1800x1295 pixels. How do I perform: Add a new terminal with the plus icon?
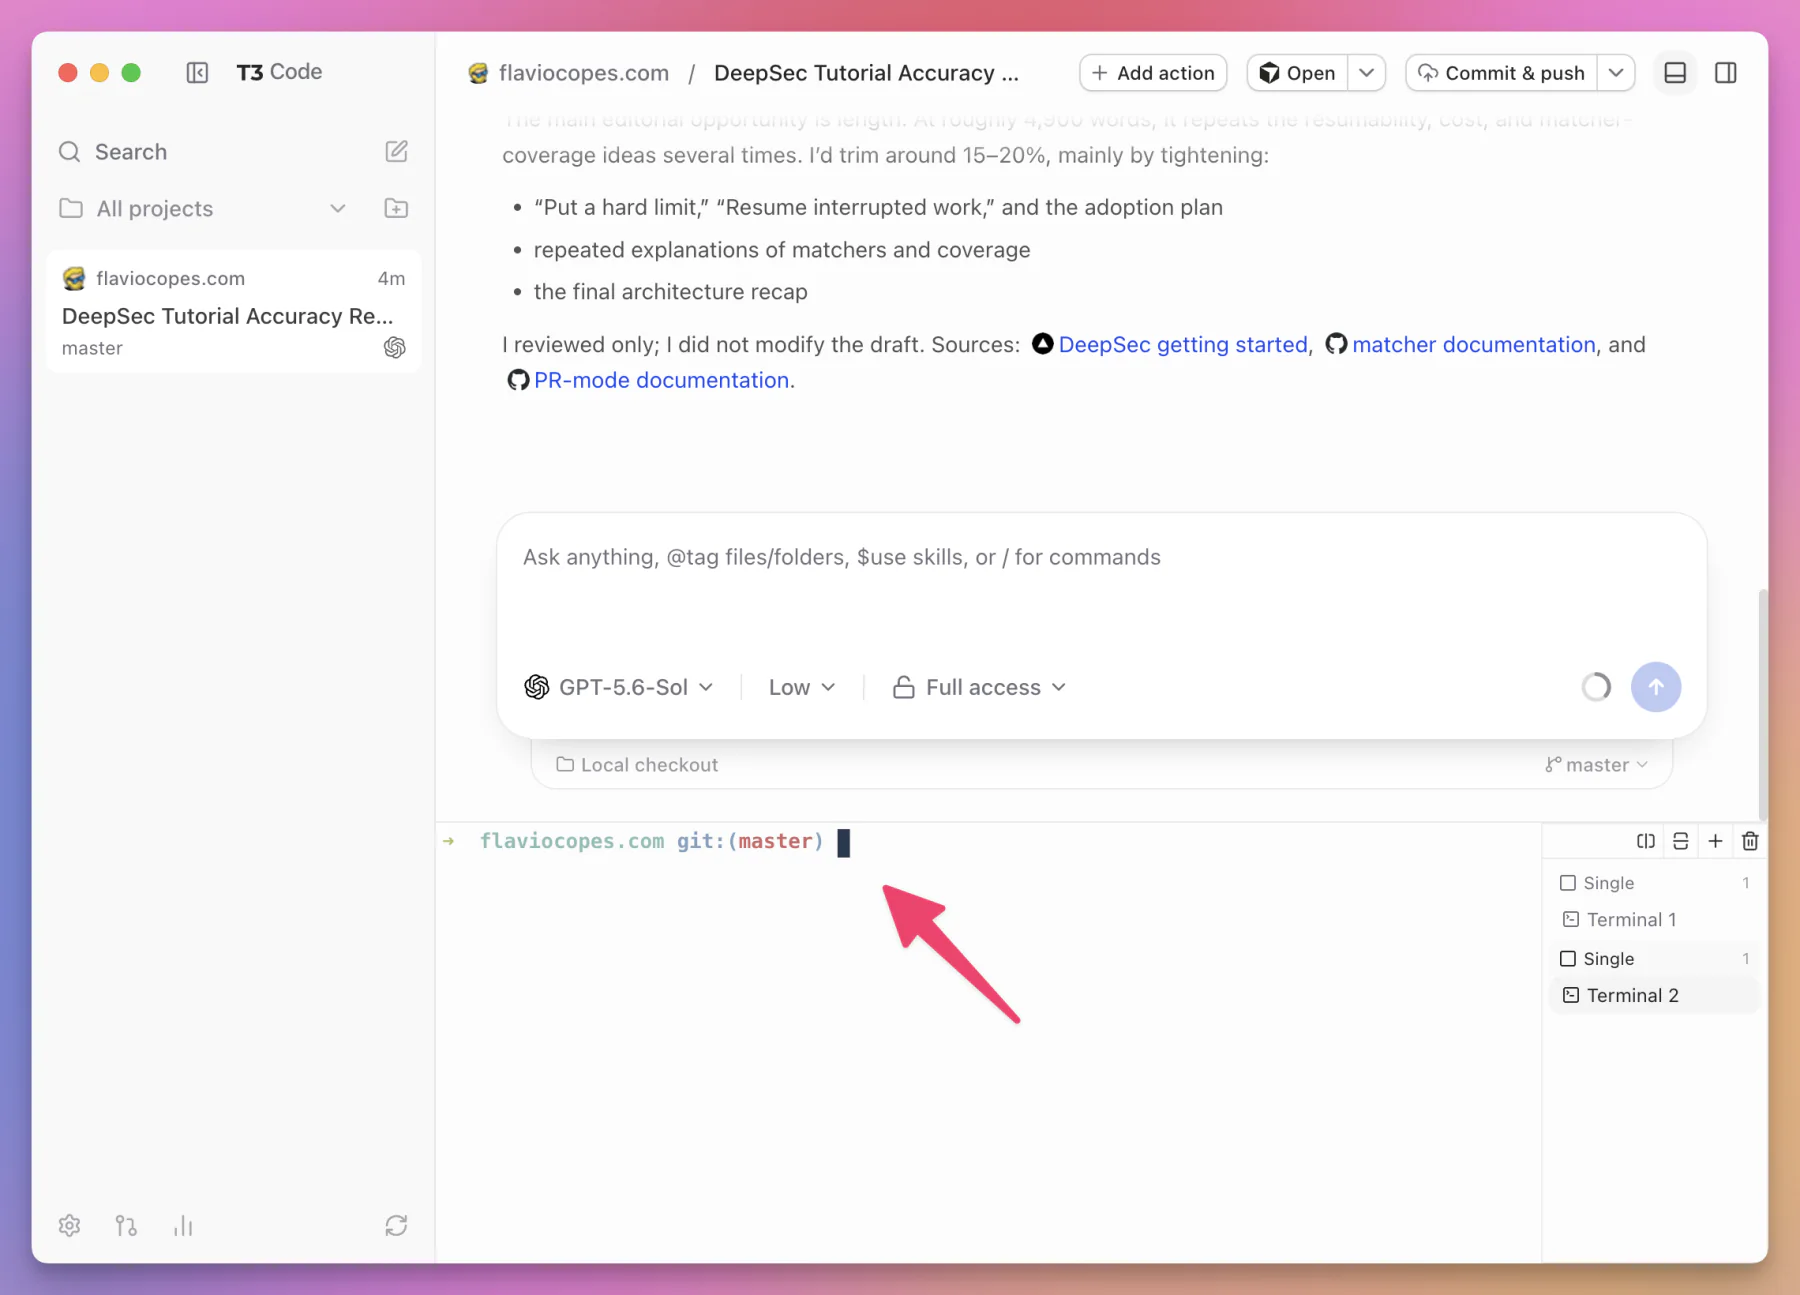coord(1715,841)
